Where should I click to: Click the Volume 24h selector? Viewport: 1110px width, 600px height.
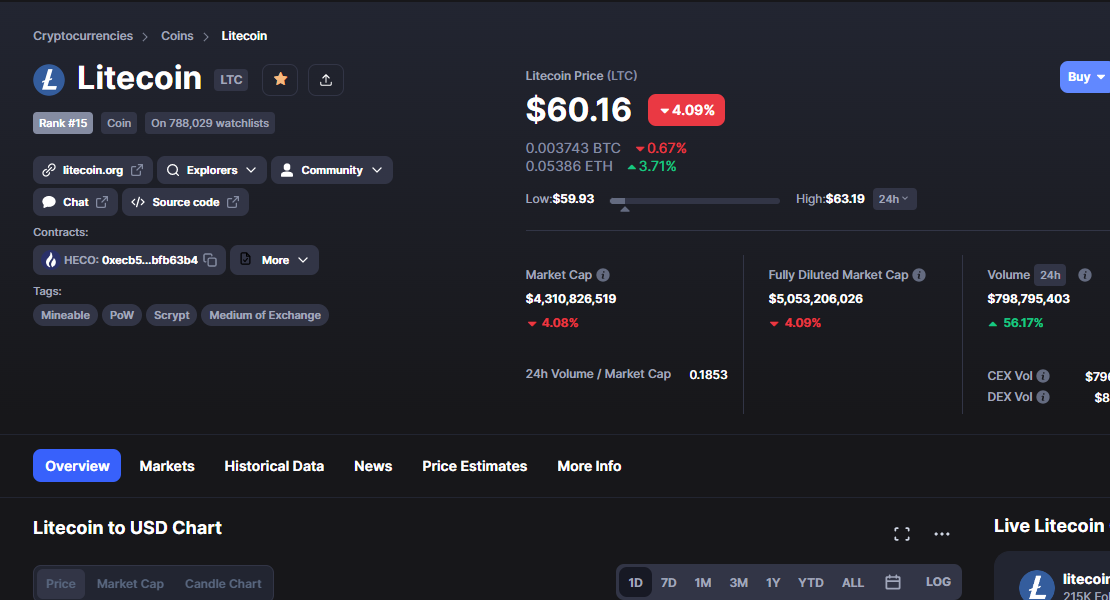pos(1050,275)
